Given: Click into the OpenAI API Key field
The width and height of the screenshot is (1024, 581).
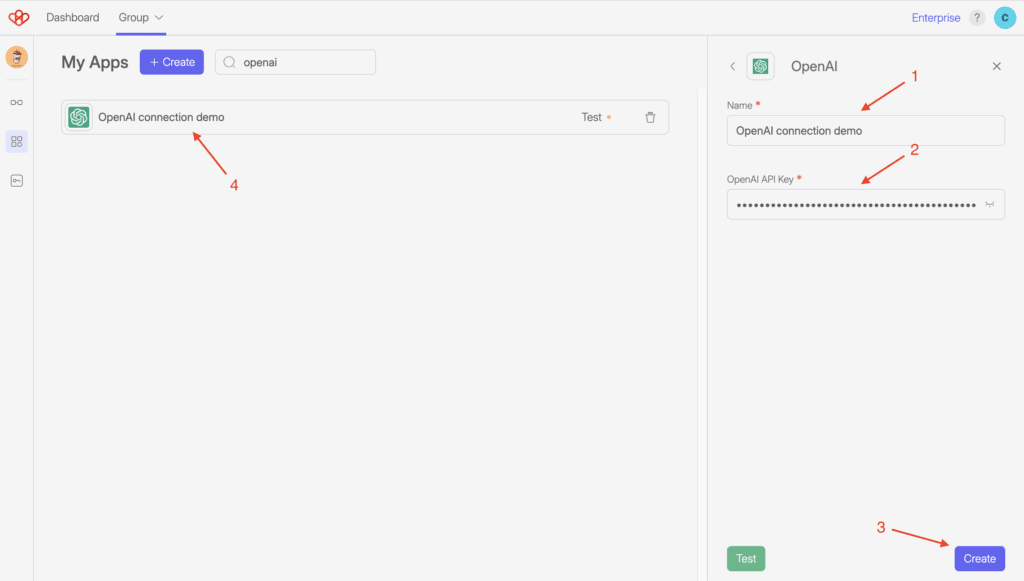Looking at the screenshot, I should tap(866, 205).
